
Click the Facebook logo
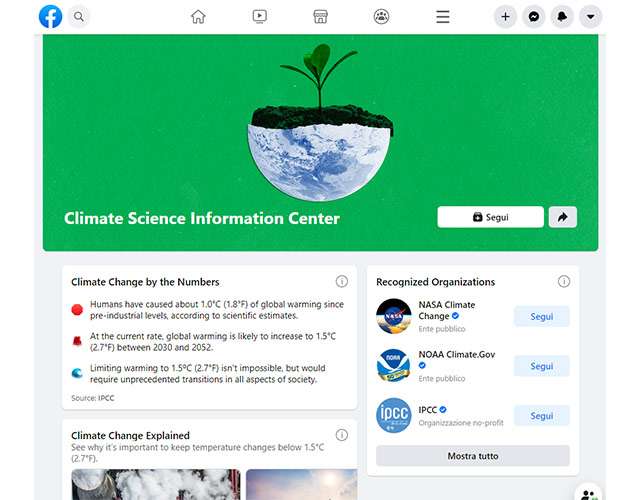tap(51, 17)
